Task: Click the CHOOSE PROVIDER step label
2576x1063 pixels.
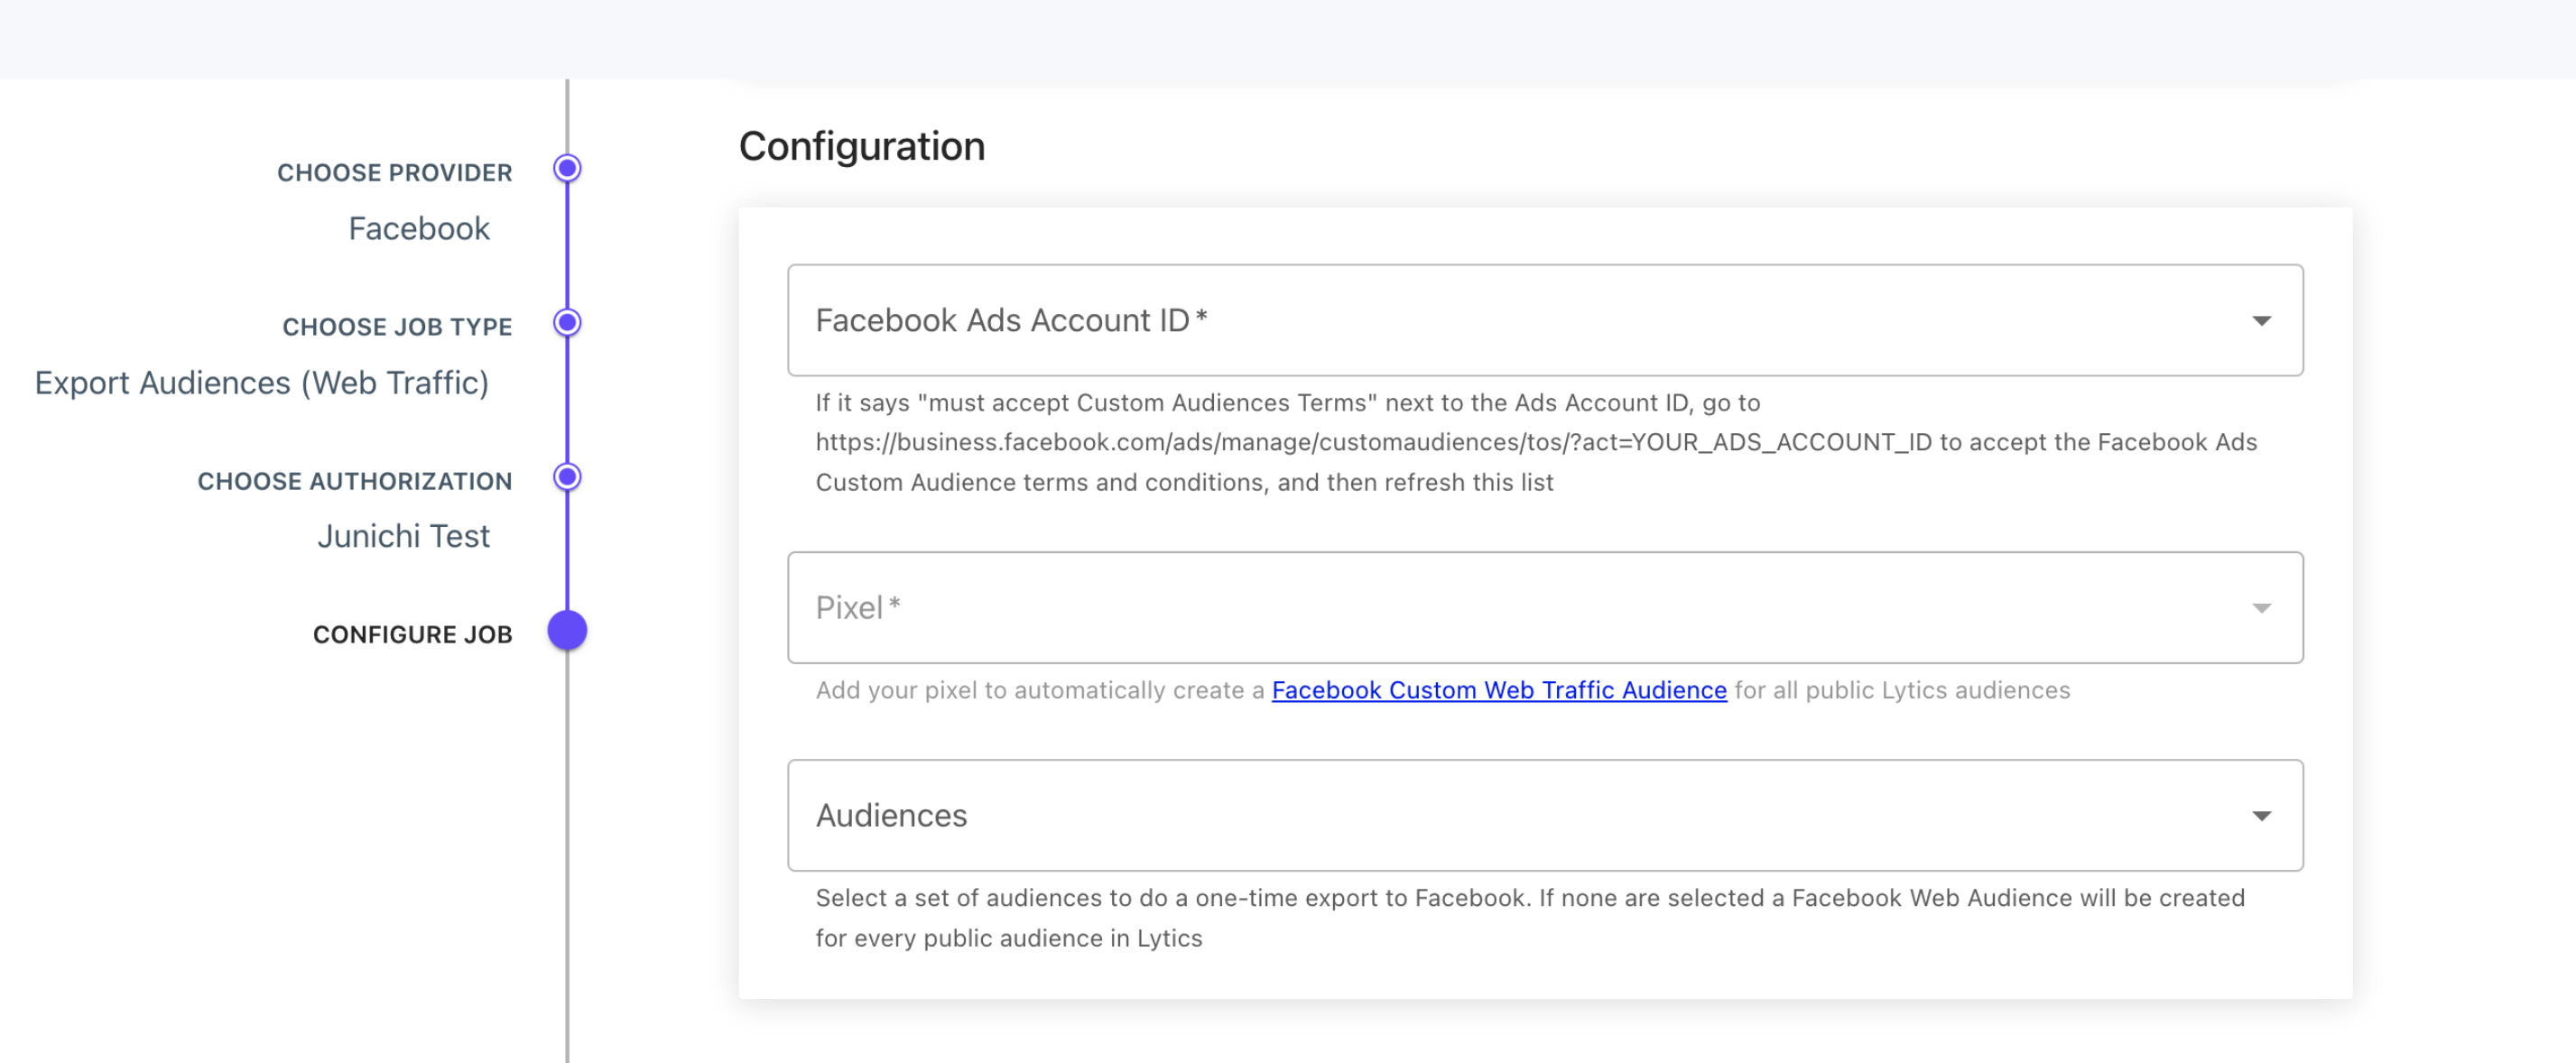Action: click(x=395, y=173)
